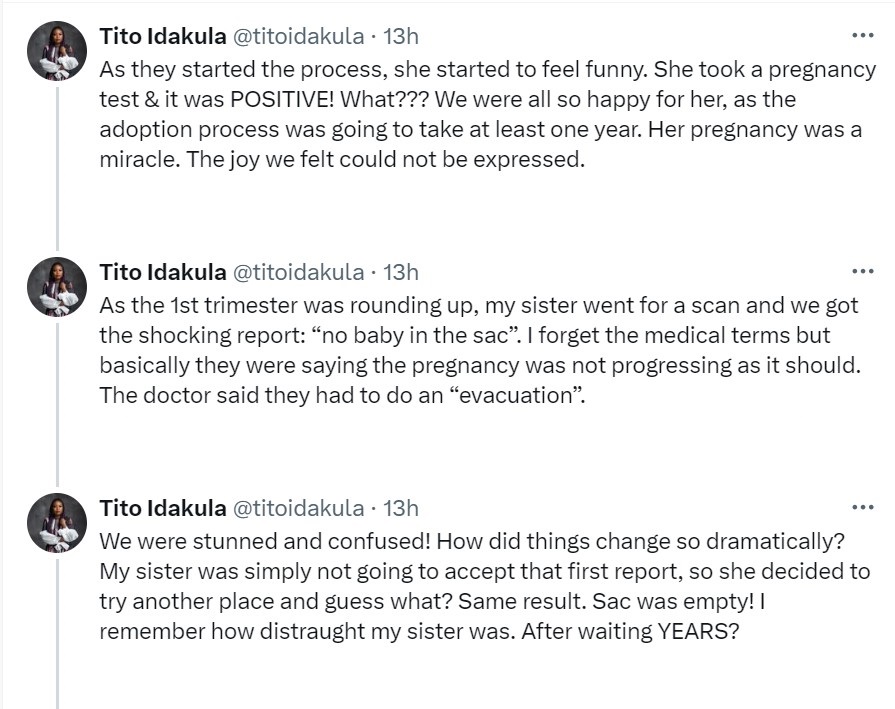Click the 13h timestamp on the 1st trimester tweet
The image size is (895, 709).
point(401,272)
